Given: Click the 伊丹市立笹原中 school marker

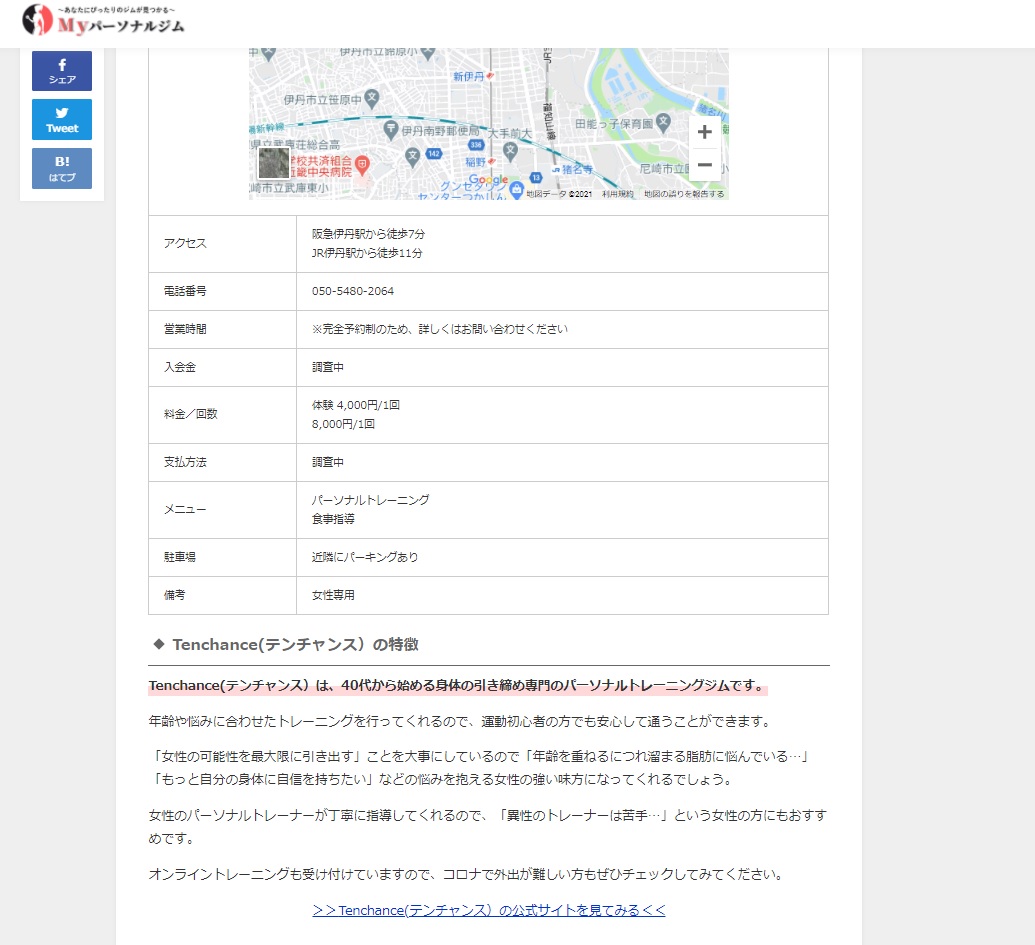Looking at the screenshot, I should click(372, 98).
